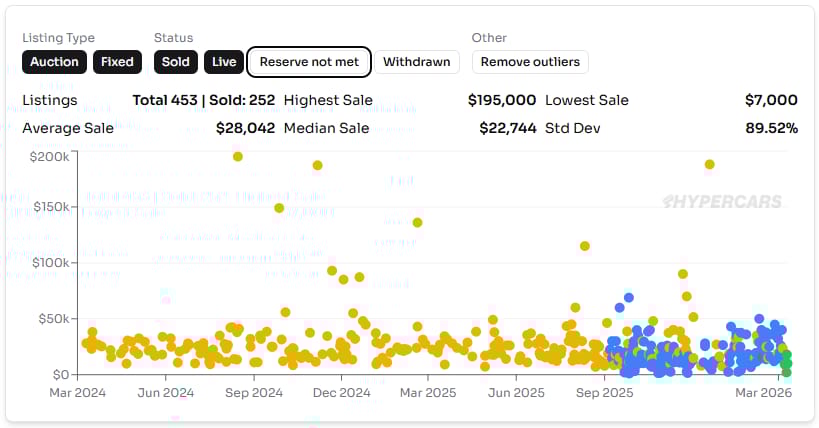Click the $200k y-axis label
This screenshot has width=819, height=428.
[x=48, y=156]
